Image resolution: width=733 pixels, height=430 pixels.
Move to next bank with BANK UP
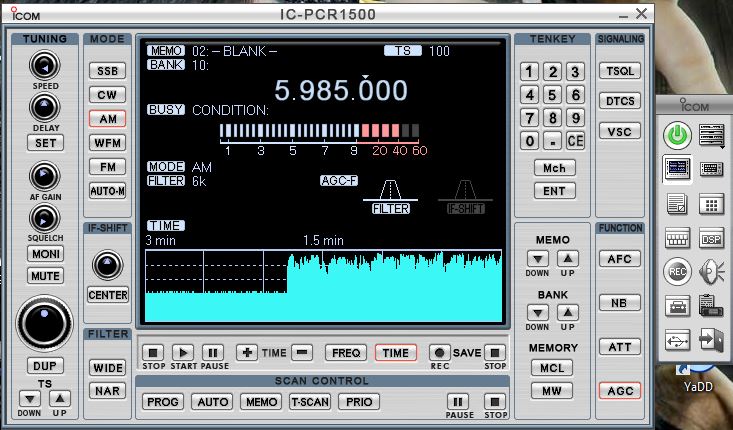pyautogui.click(x=568, y=313)
